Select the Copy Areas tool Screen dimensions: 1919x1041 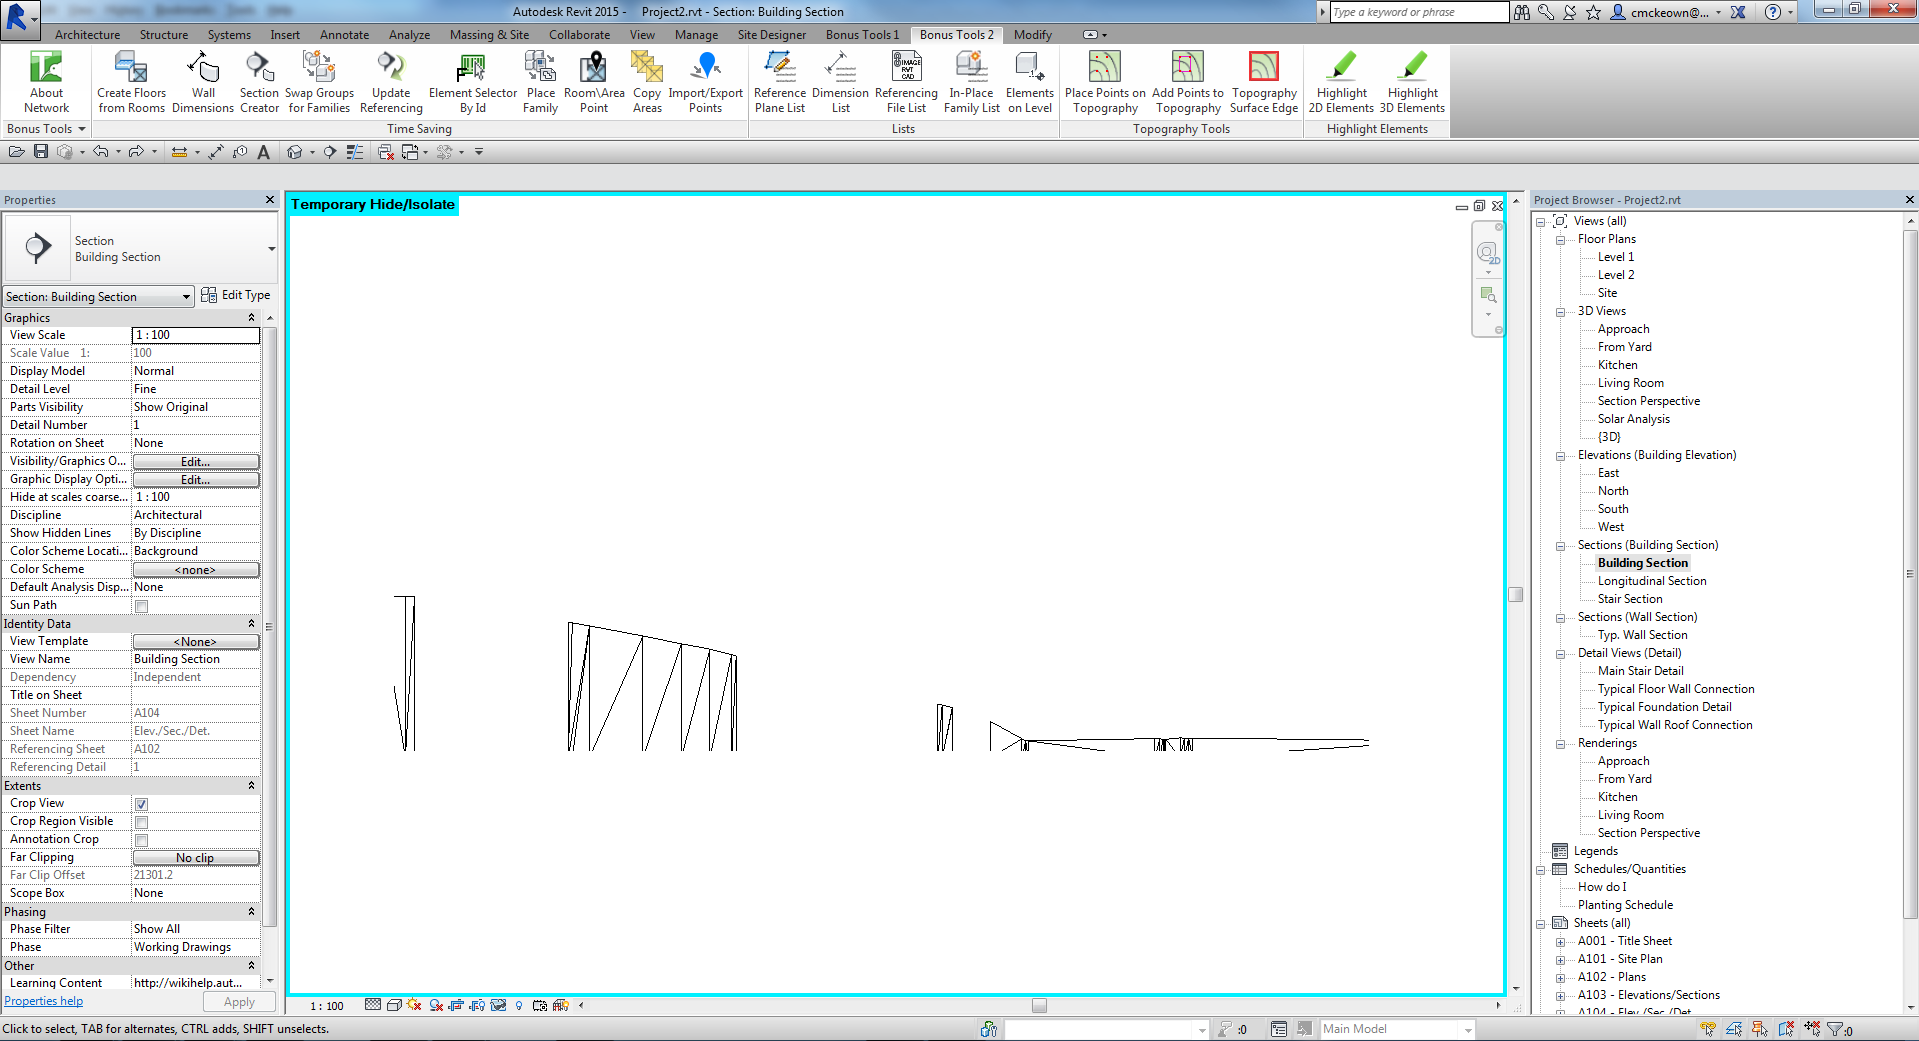tap(647, 82)
